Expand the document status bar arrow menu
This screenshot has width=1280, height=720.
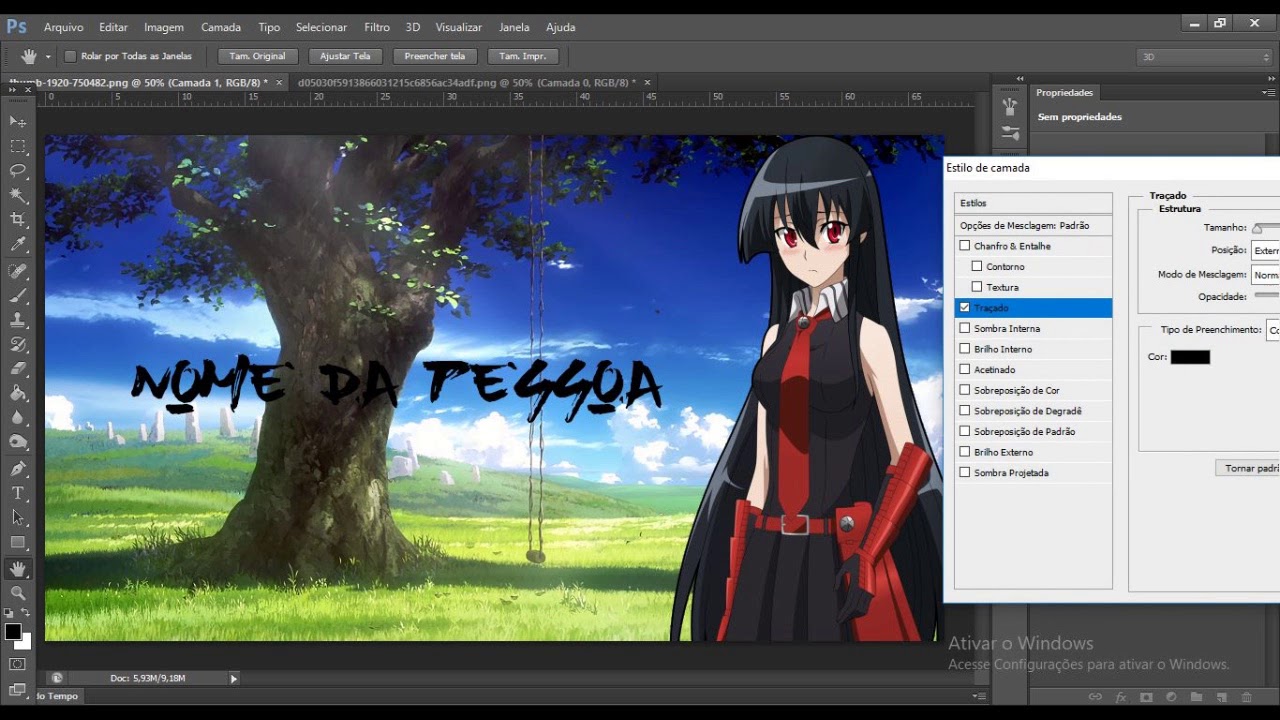coord(234,679)
